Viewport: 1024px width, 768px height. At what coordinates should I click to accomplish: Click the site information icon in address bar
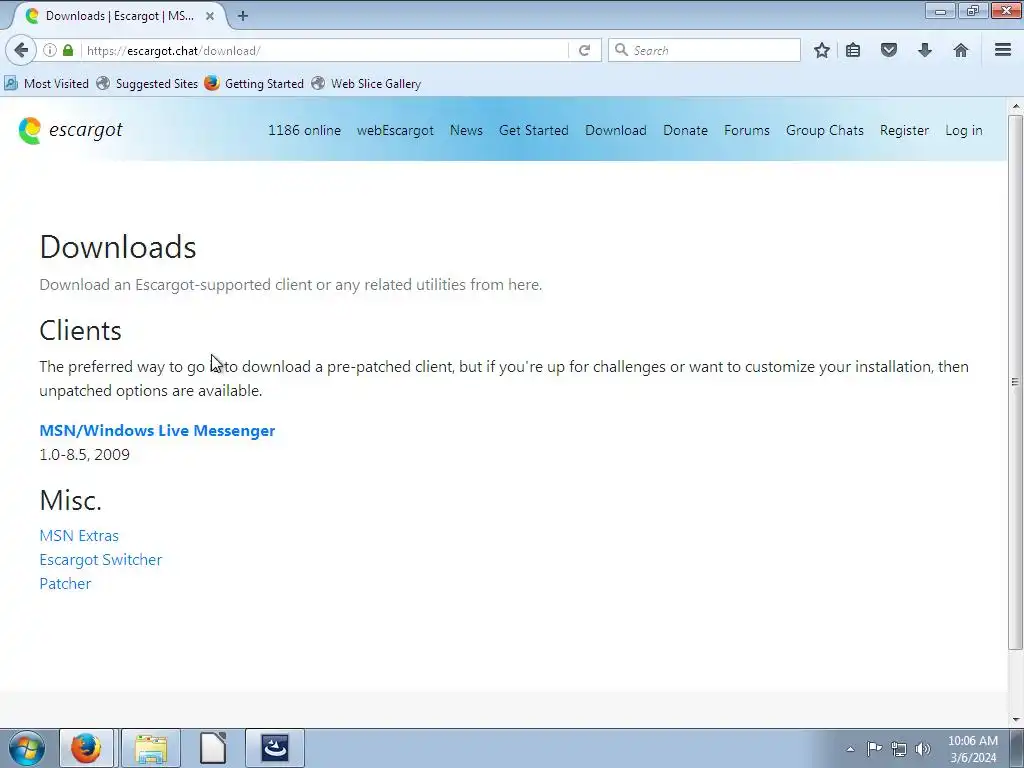point(50,50)
